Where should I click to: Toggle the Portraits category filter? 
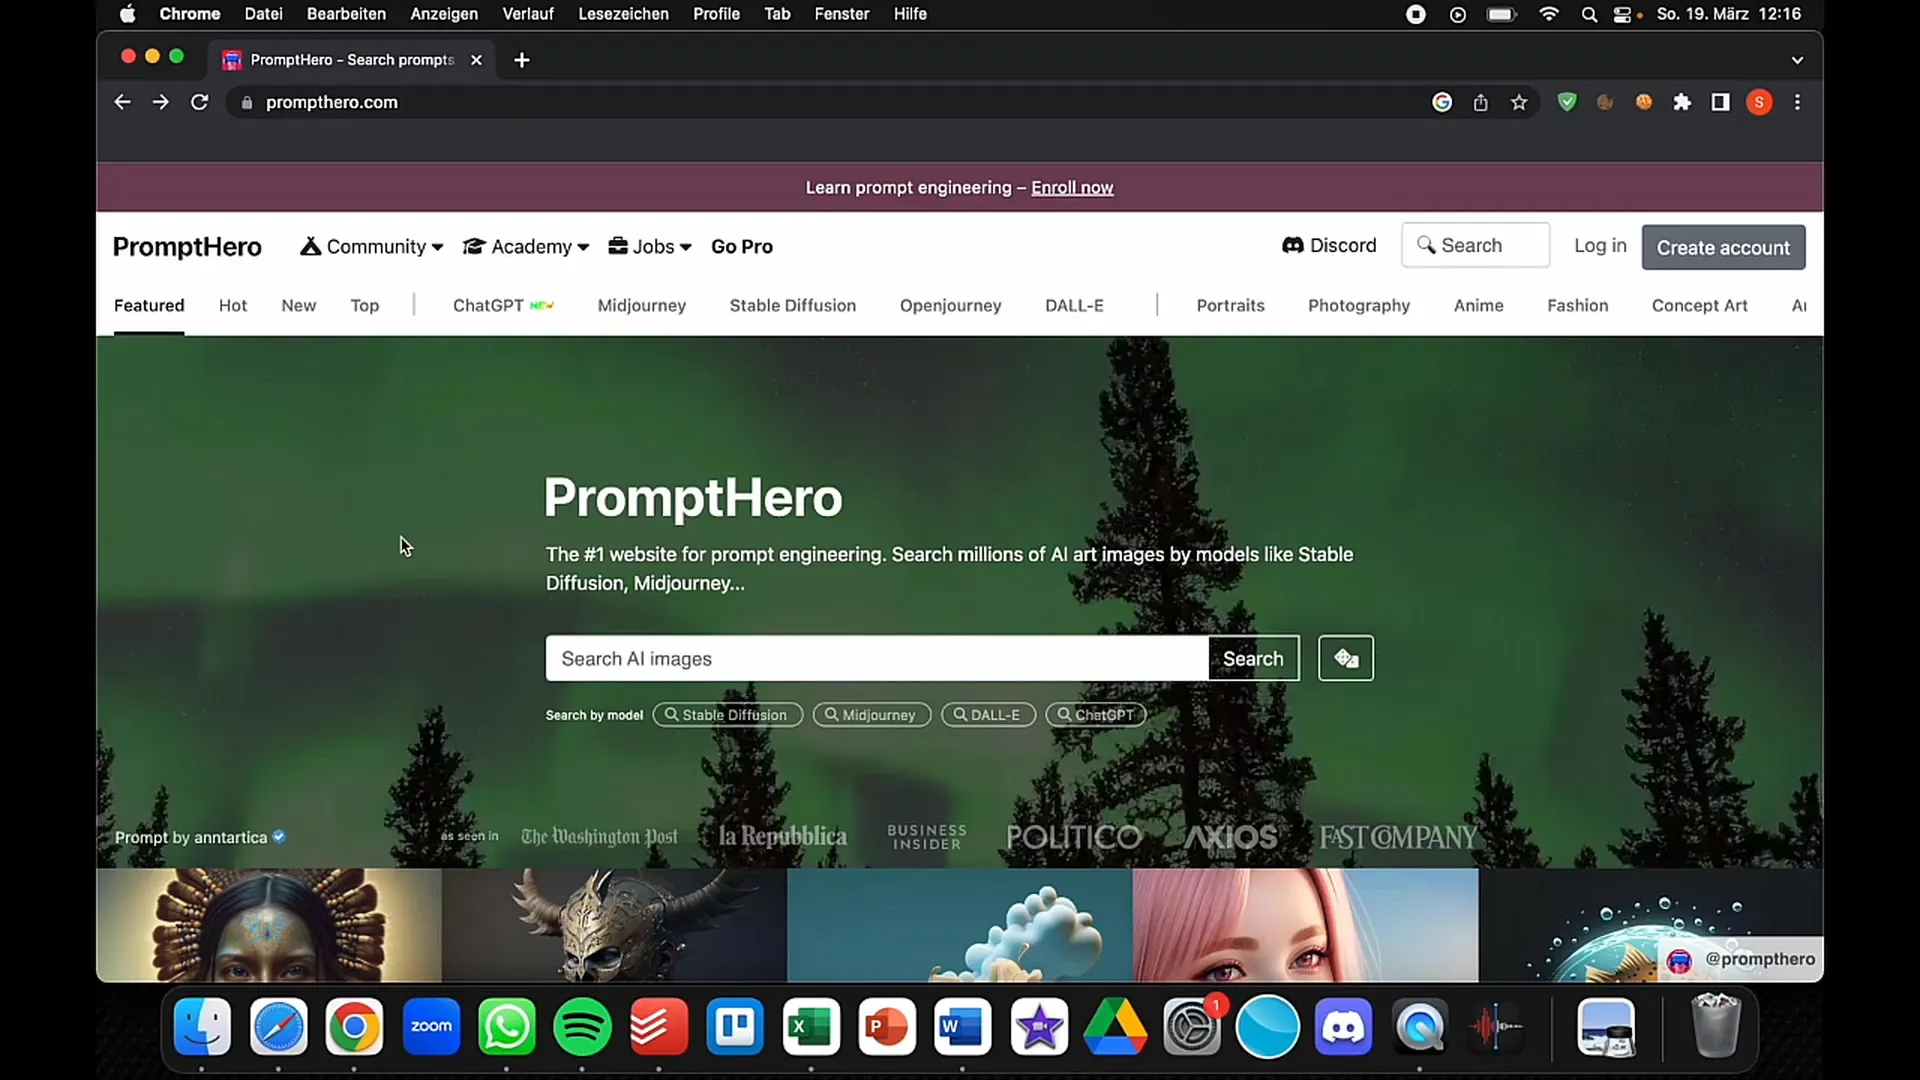coord(1229,306)
